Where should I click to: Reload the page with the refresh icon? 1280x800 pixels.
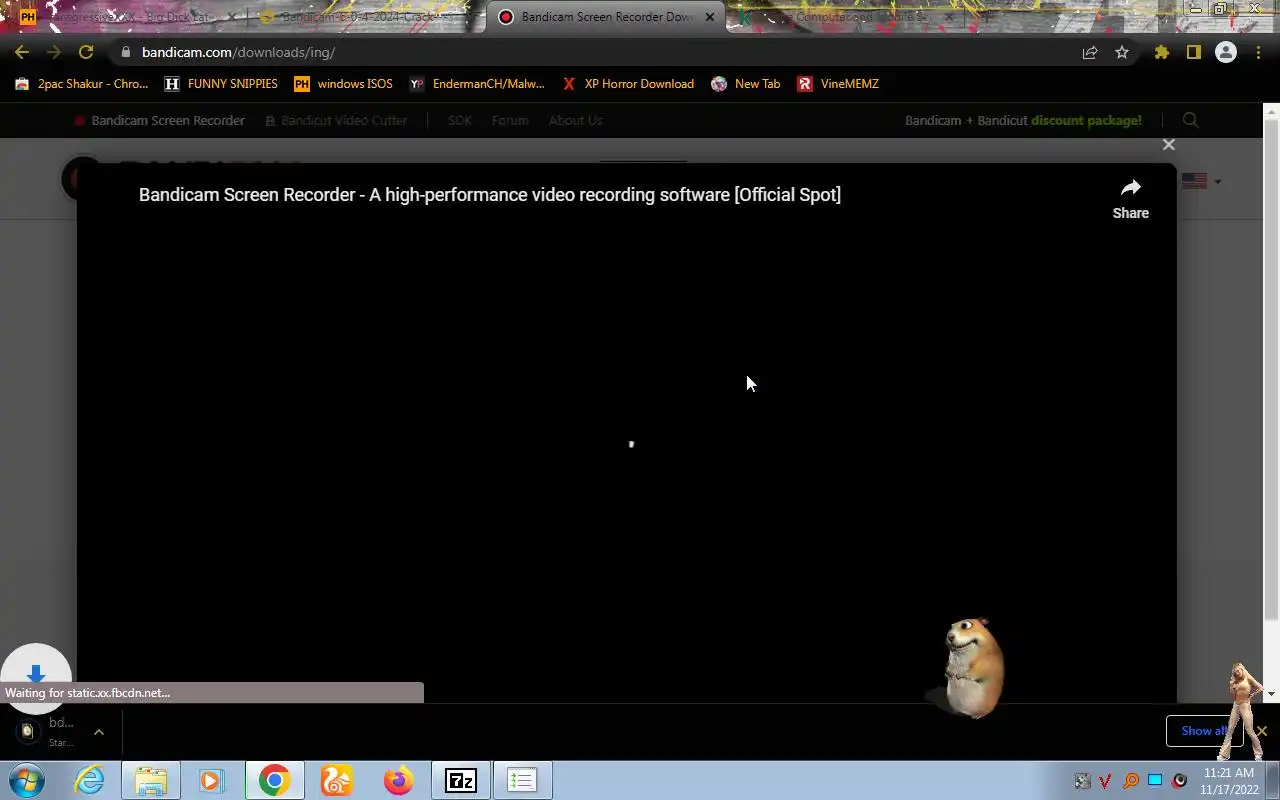pyautogui.click(x=86, y=52)
